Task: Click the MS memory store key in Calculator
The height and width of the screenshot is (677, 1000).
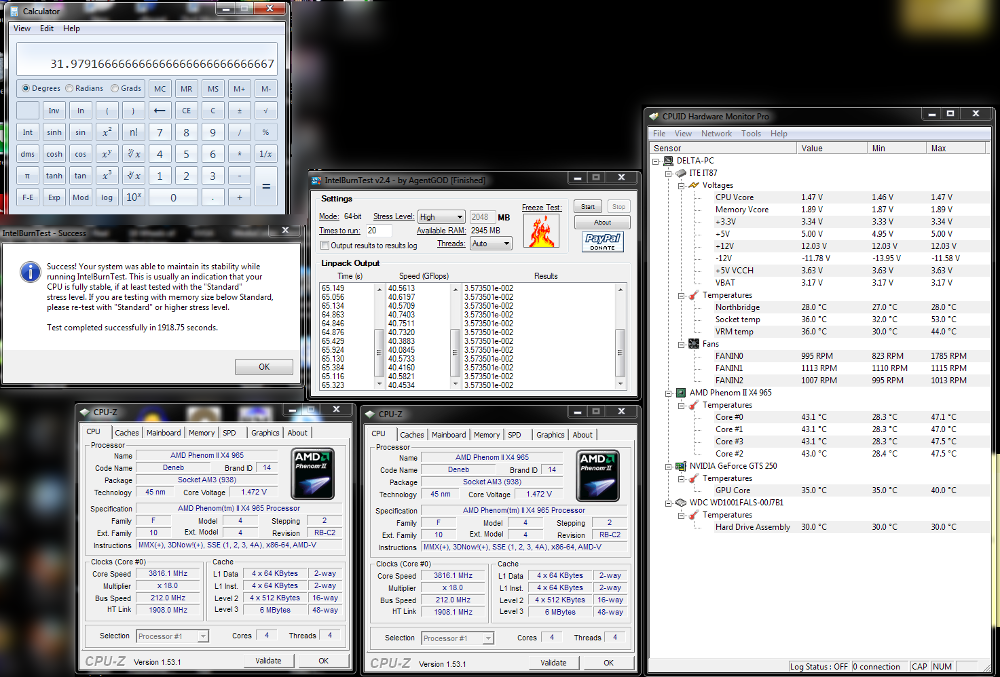Action: click(213, 89)
